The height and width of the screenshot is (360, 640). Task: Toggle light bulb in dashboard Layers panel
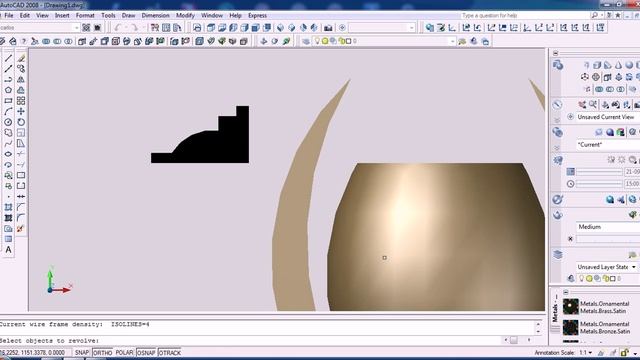tap(581, 279)
